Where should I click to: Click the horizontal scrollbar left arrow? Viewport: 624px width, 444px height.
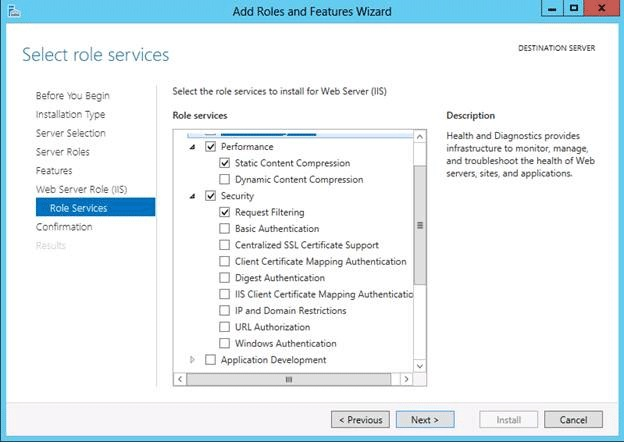[x=180, y=379]
